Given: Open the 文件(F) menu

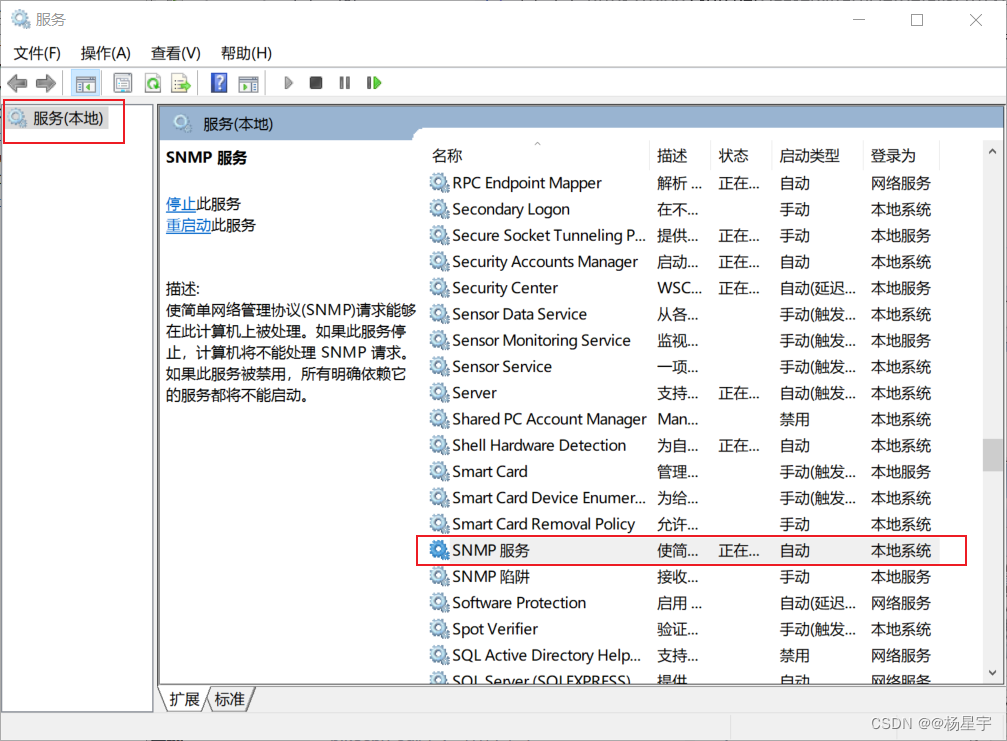Looking at the screenshot, I should [37, 53].
